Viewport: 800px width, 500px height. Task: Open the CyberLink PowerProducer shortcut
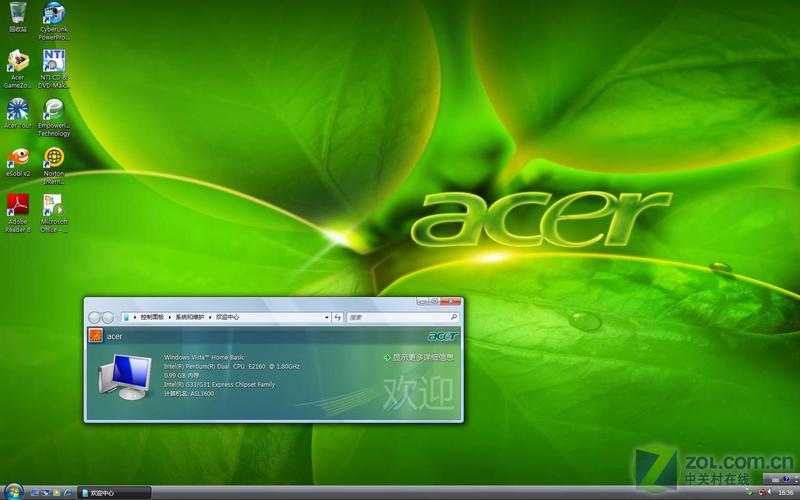54,21
